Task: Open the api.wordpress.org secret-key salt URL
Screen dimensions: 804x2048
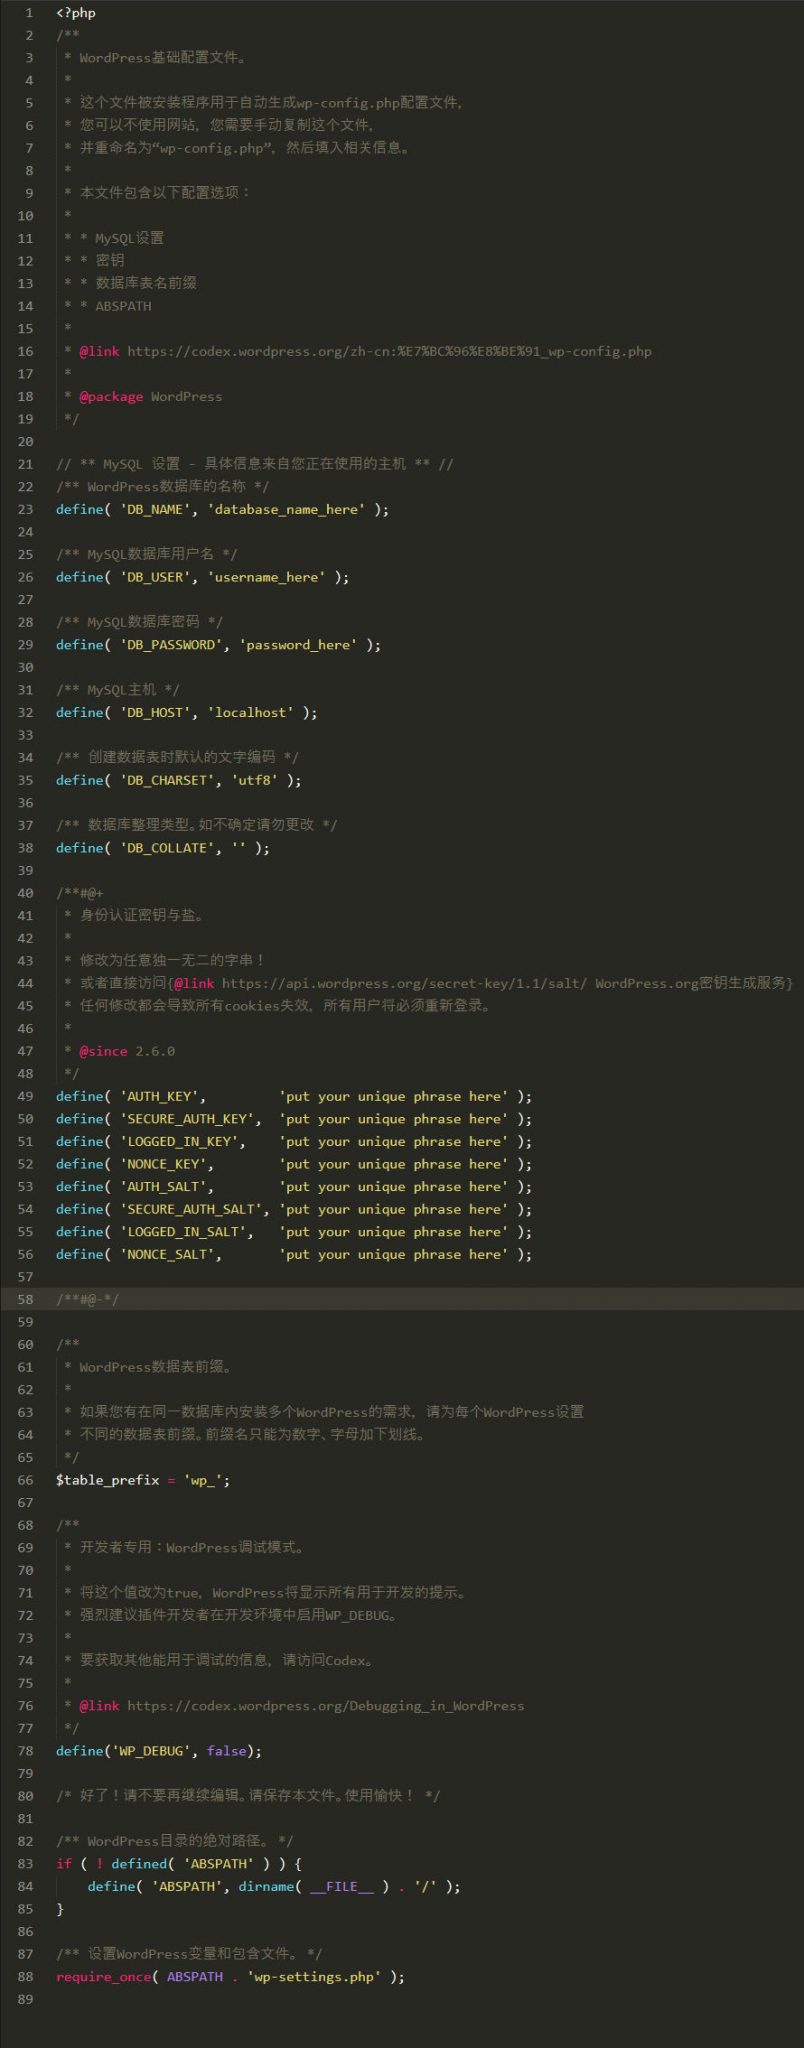Action: click(x=404, y=983)
